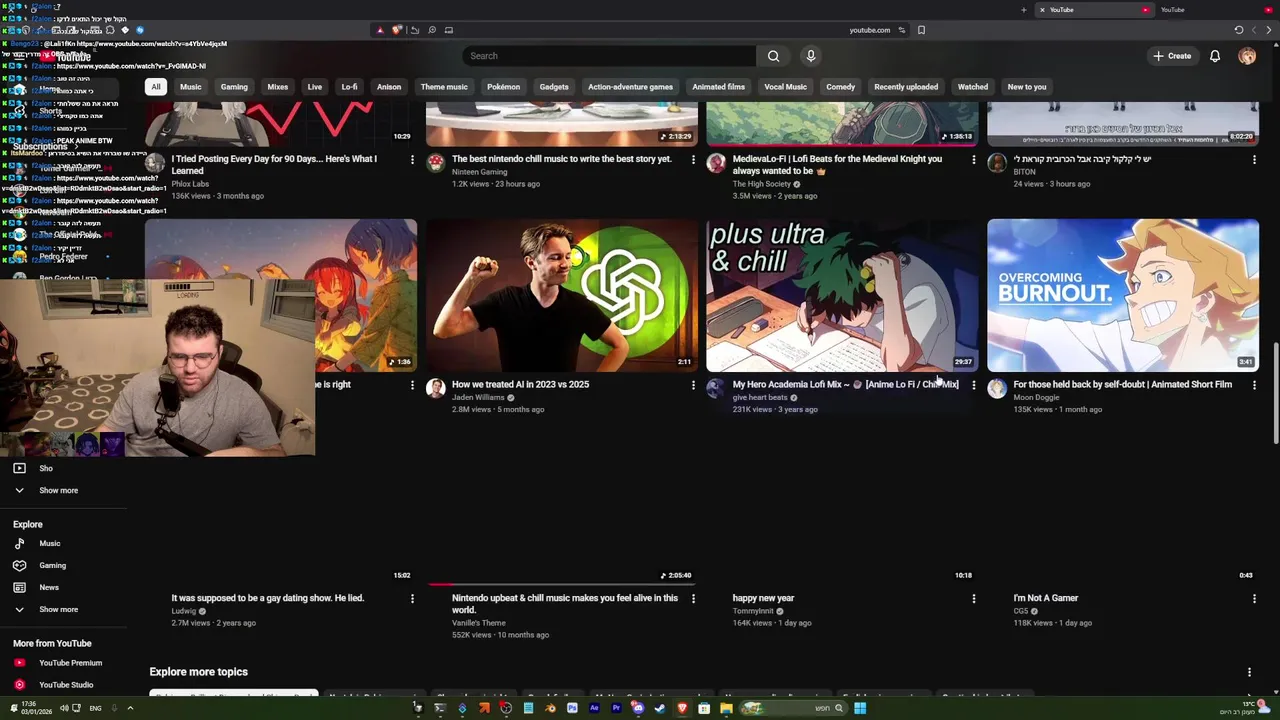Screen dimensions: 1280x720
Task: Open the account avatar menu
Action: click(x=1247, y=56)
